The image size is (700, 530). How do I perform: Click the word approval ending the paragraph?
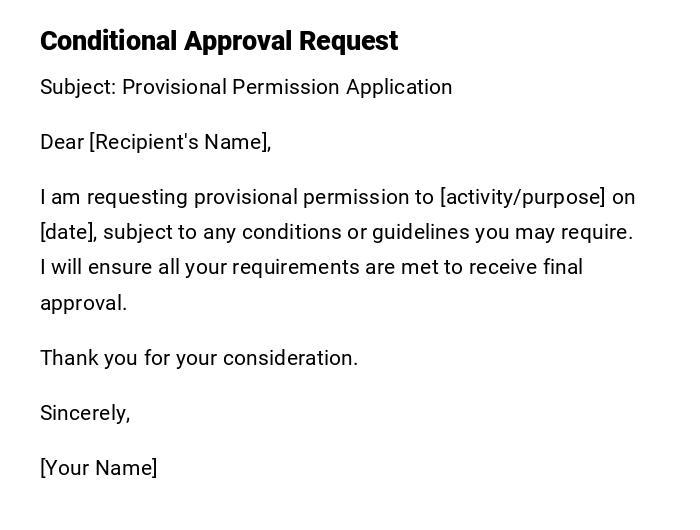coord(82,303)
